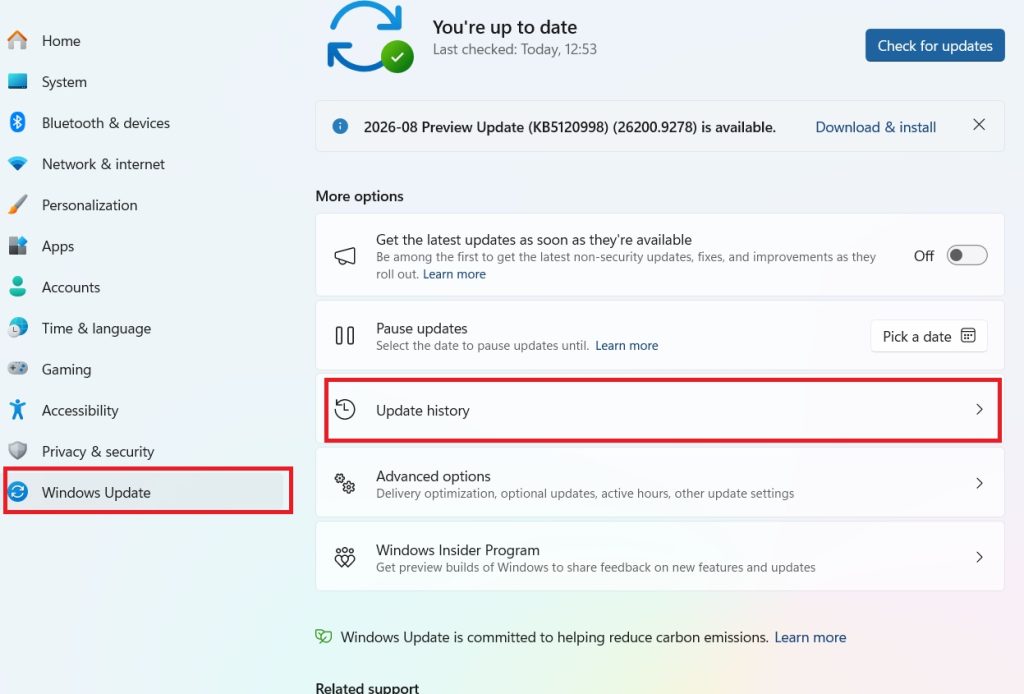Click the megaphone icon for latest updates
This screenshot has width=1024, height=694.
(345, 256)
